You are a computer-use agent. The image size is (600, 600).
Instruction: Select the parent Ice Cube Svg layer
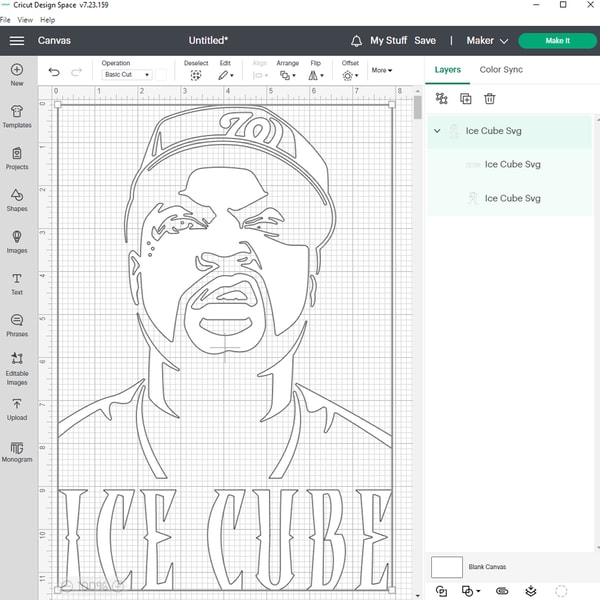click(509, 131)
